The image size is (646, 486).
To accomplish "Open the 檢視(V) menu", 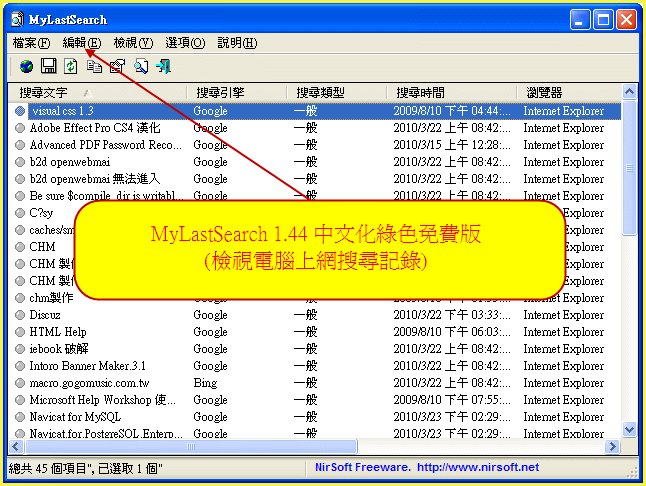I will pos(133,43).
